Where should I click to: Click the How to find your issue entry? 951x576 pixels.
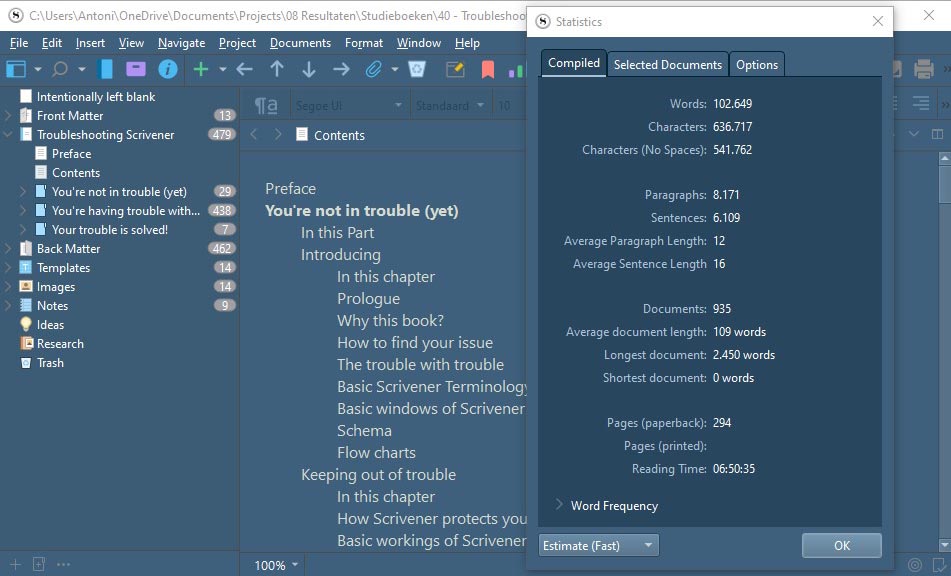(415, 343)
